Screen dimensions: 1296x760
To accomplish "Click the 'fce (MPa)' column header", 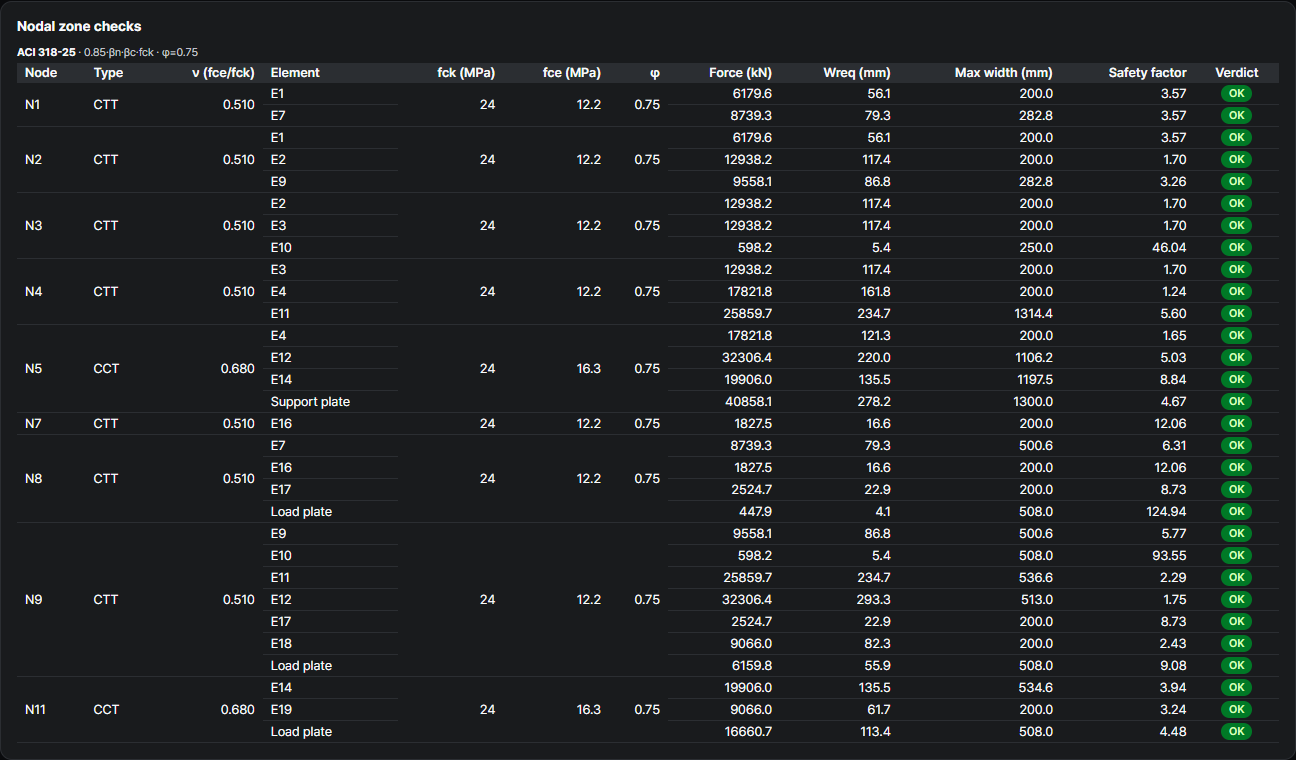I will click(572, 73).
